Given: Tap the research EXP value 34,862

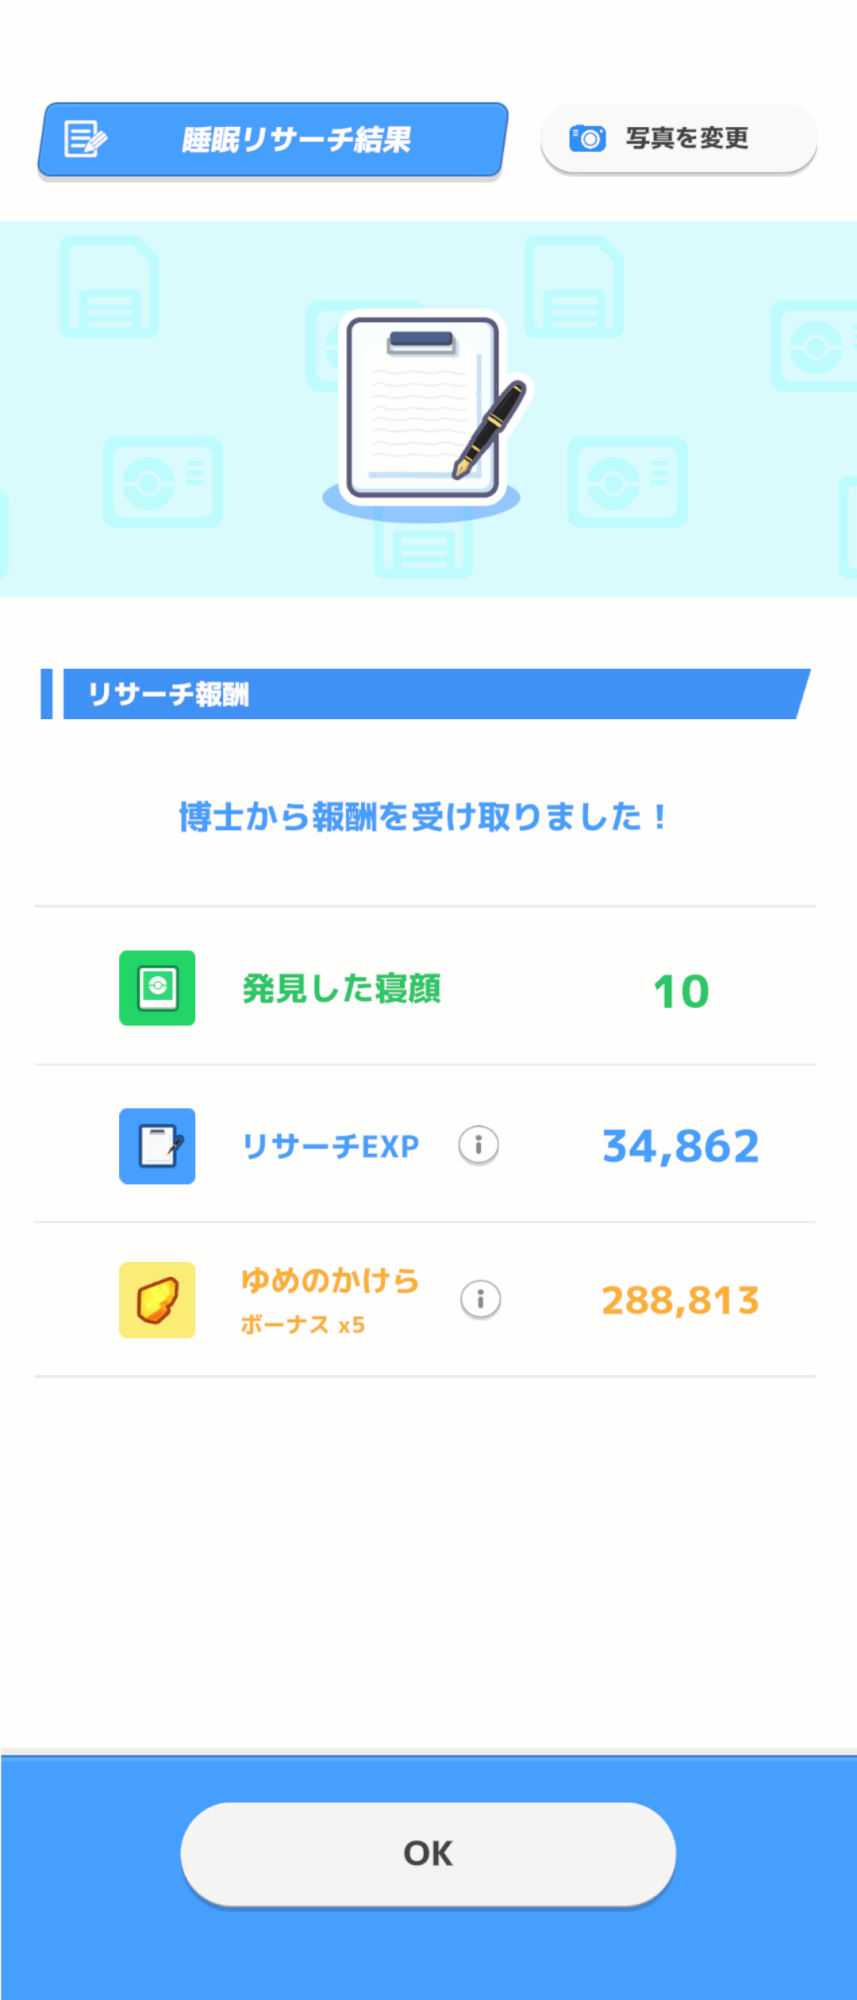Looking at the screenshot, I should click(680, 1146).
